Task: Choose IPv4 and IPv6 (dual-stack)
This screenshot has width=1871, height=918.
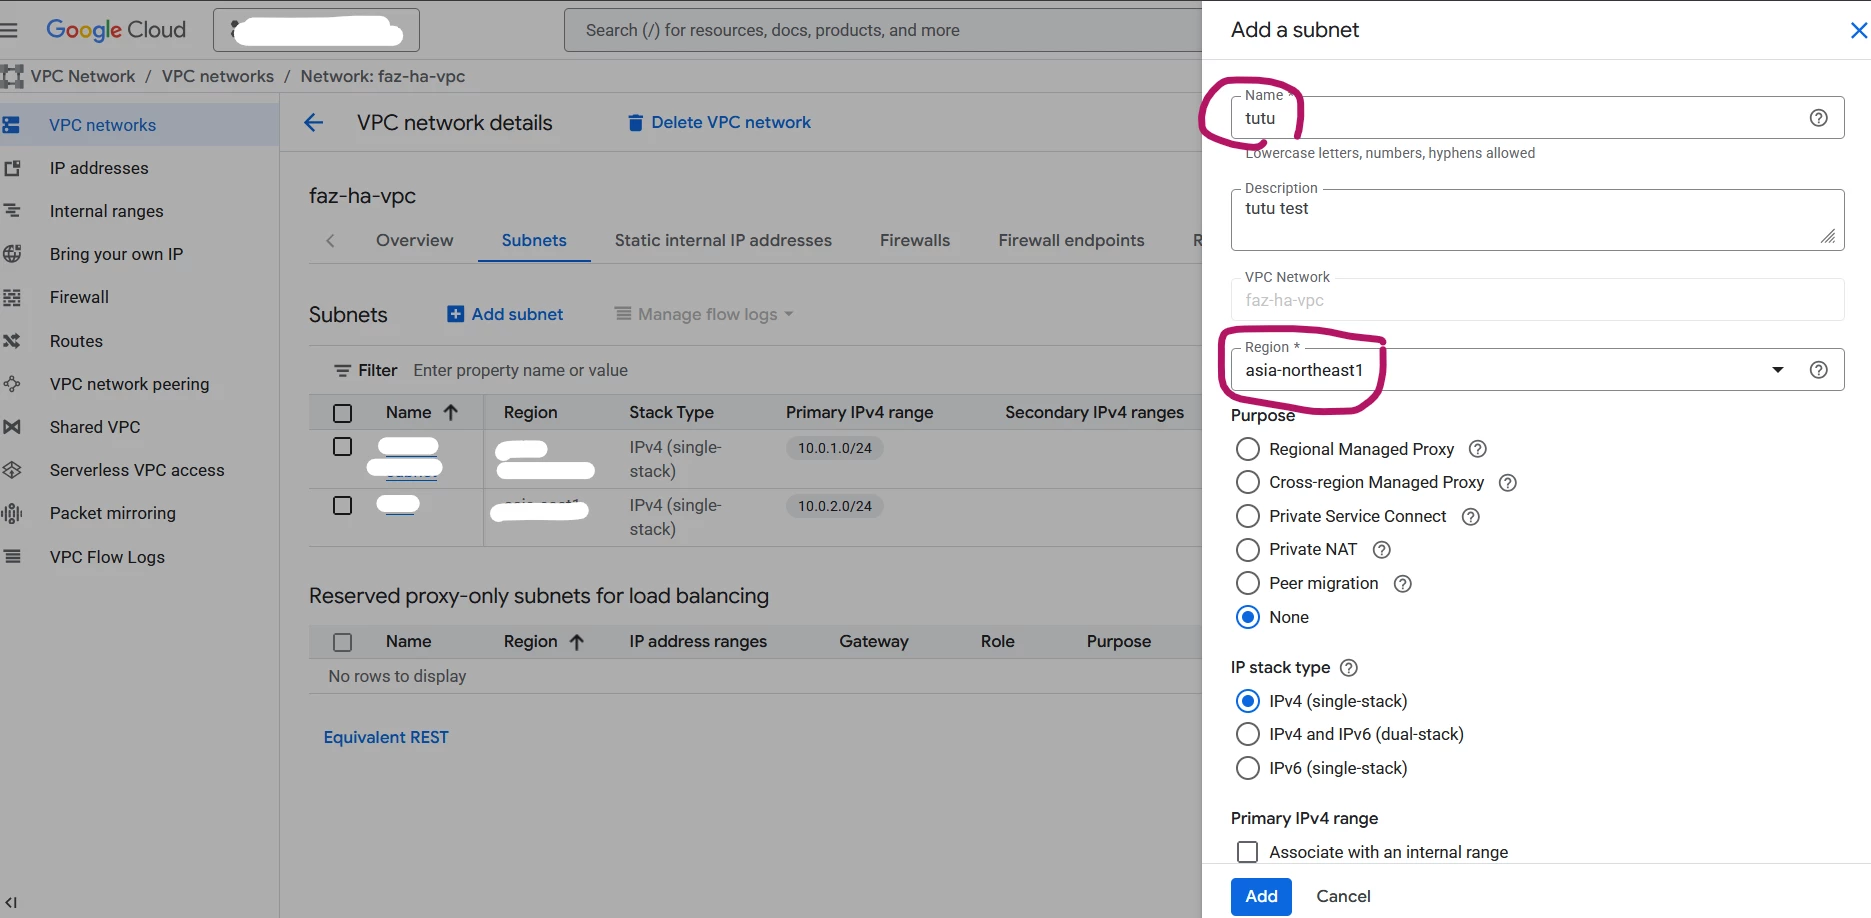Action: pyautogui.click(x=1248, y=734)
